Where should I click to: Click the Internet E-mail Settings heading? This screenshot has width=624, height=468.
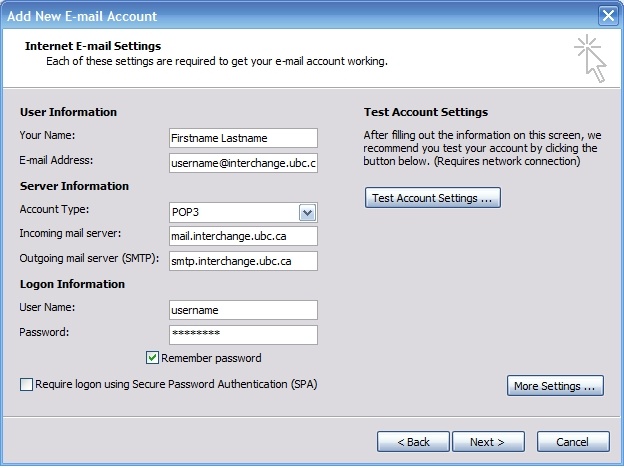pos(93,46)
